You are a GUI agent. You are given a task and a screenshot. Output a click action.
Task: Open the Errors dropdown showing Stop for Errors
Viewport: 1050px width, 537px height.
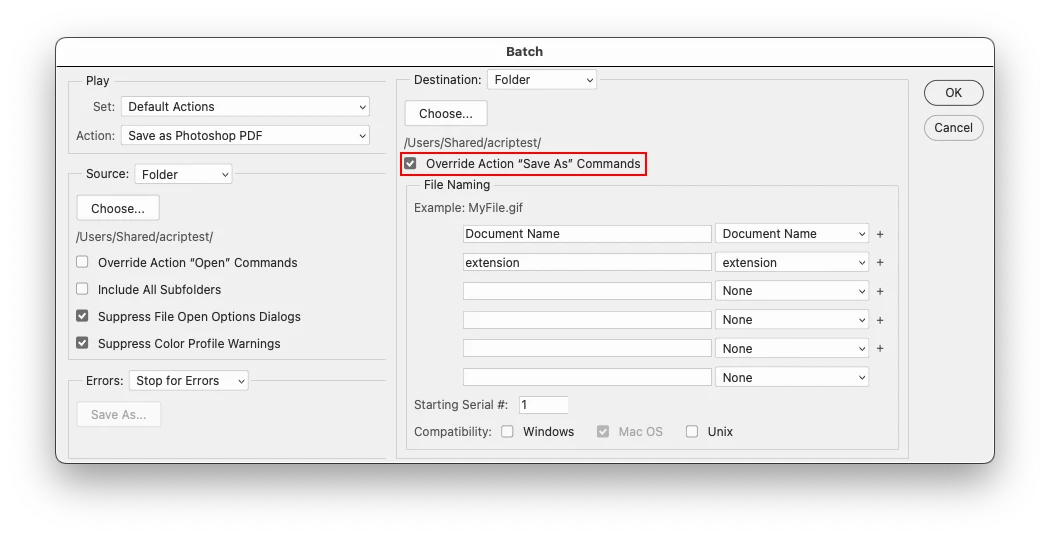(x=189, y=380)
